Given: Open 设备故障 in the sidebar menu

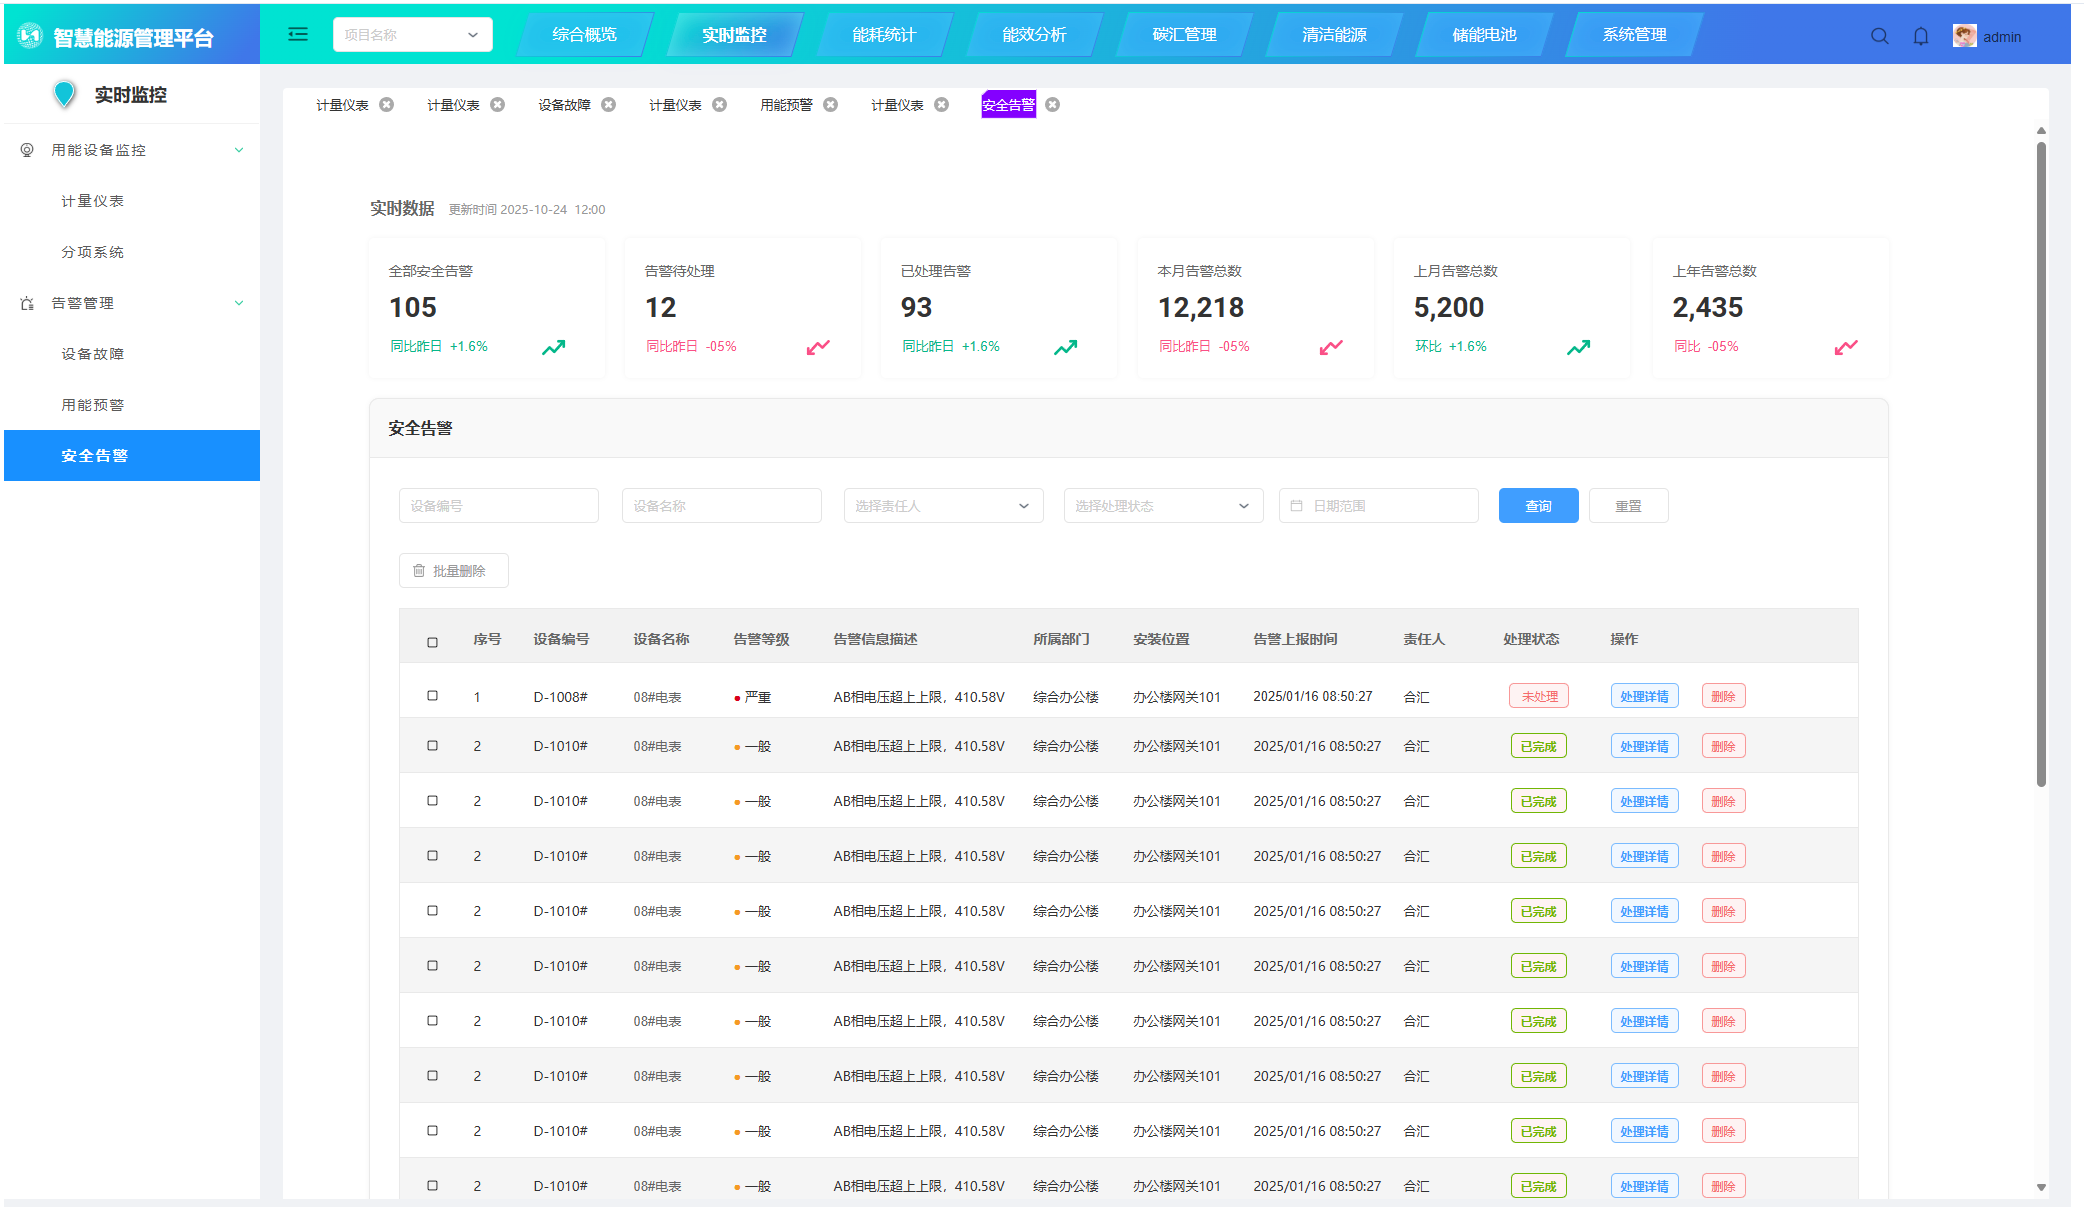Looking at the screenshot, I should (x=93, y=354).
